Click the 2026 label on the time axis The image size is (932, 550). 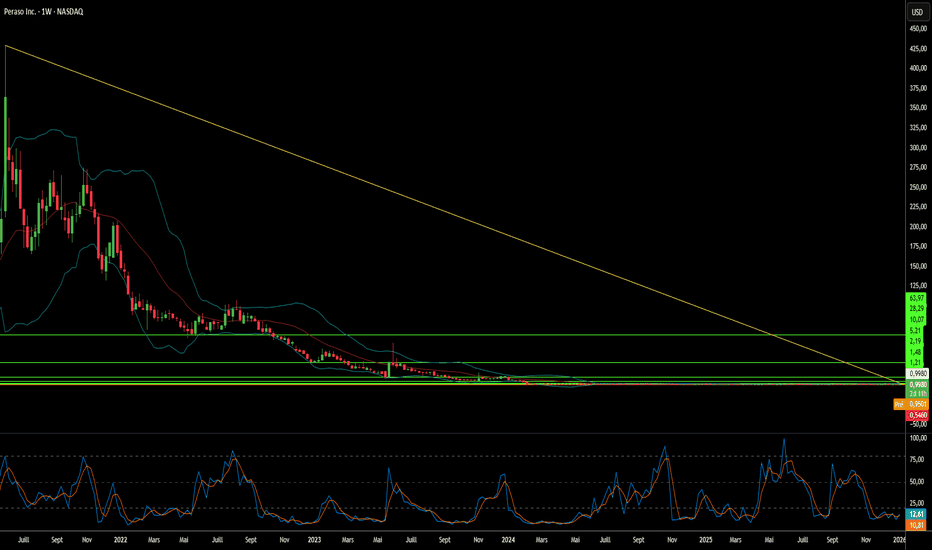[899, 540]
